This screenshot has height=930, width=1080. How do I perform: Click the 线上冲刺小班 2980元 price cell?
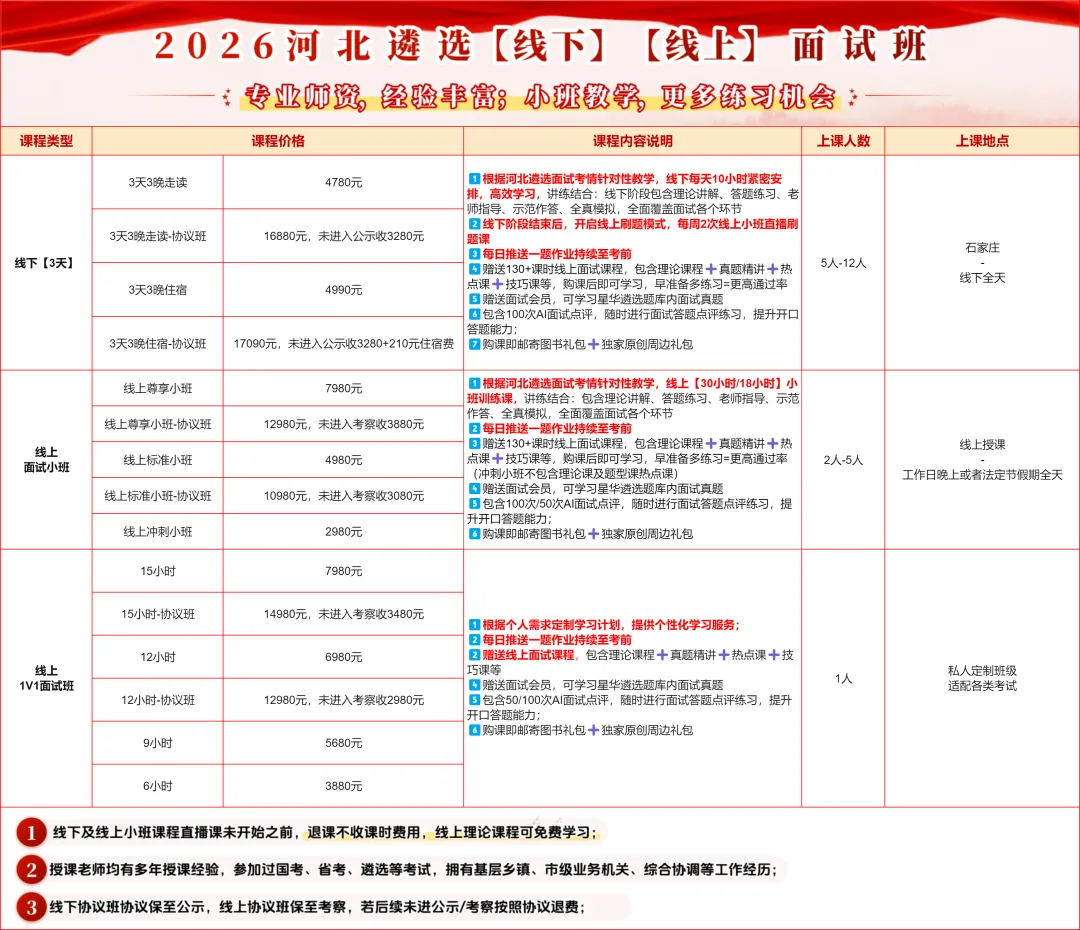click(342, 531)
